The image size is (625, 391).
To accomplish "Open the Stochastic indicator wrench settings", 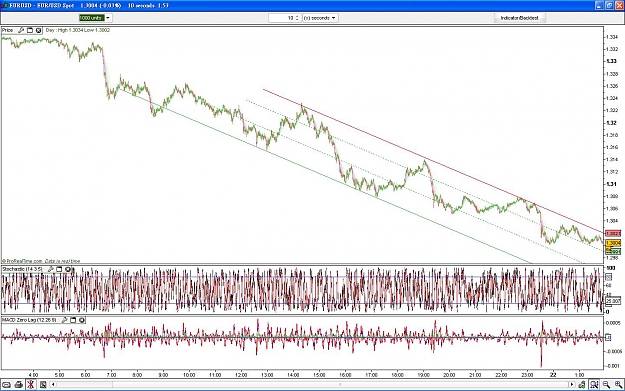I will 51,269.
